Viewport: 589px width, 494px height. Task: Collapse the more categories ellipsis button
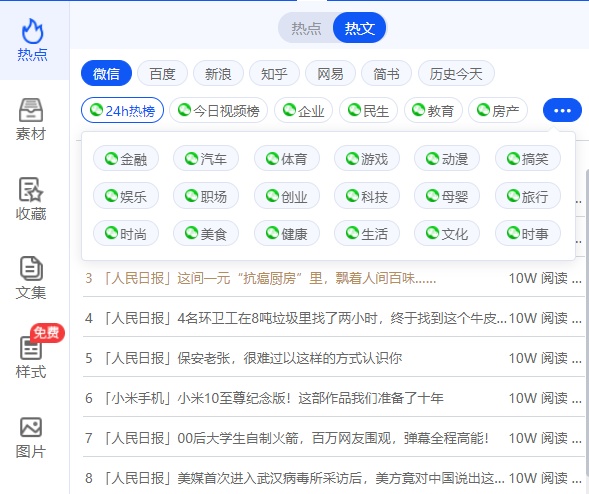562,110
